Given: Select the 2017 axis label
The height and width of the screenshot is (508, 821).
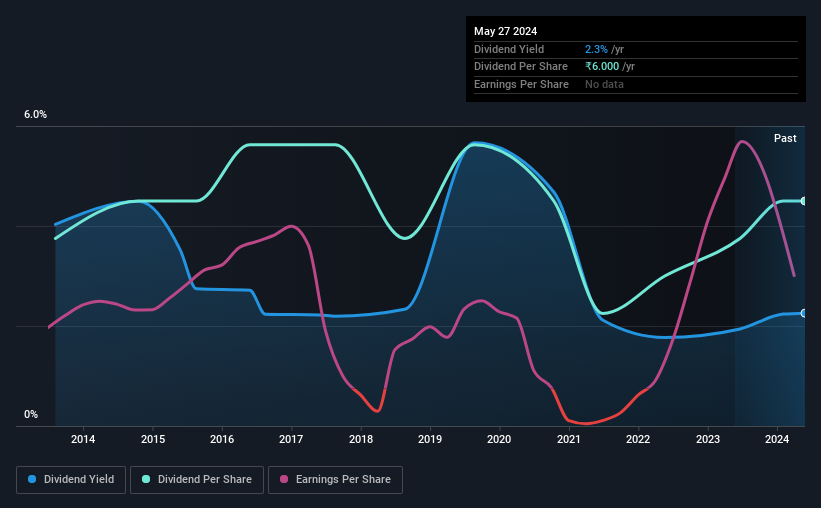Looking at the screenshot, I should pyautogui.click(x=291, y=439).
